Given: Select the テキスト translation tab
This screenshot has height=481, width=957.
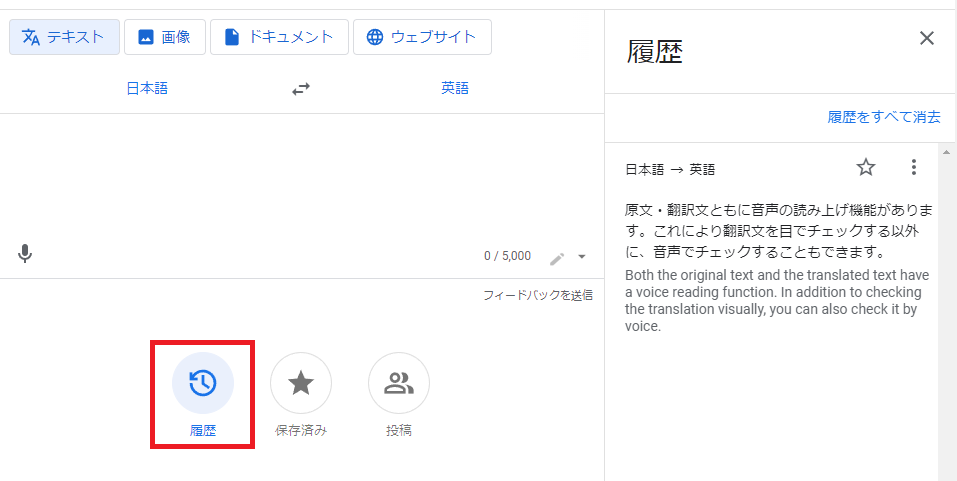Looking at the screenshot, I should pyautogui.click(x=64, y=37).
